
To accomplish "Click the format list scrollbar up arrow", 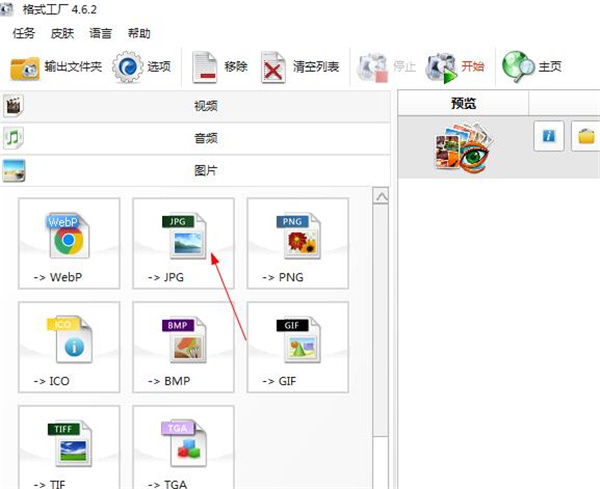I will [381, 197].
